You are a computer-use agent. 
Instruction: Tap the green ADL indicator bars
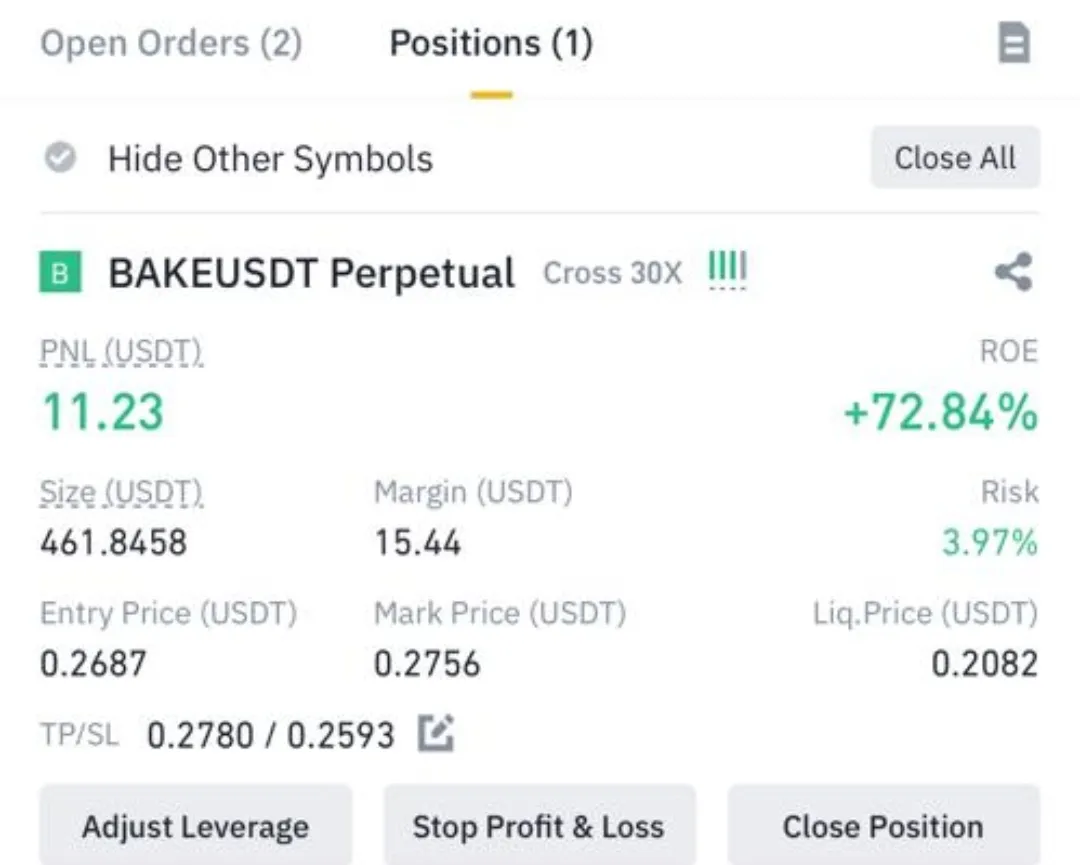tap(727, 269)
